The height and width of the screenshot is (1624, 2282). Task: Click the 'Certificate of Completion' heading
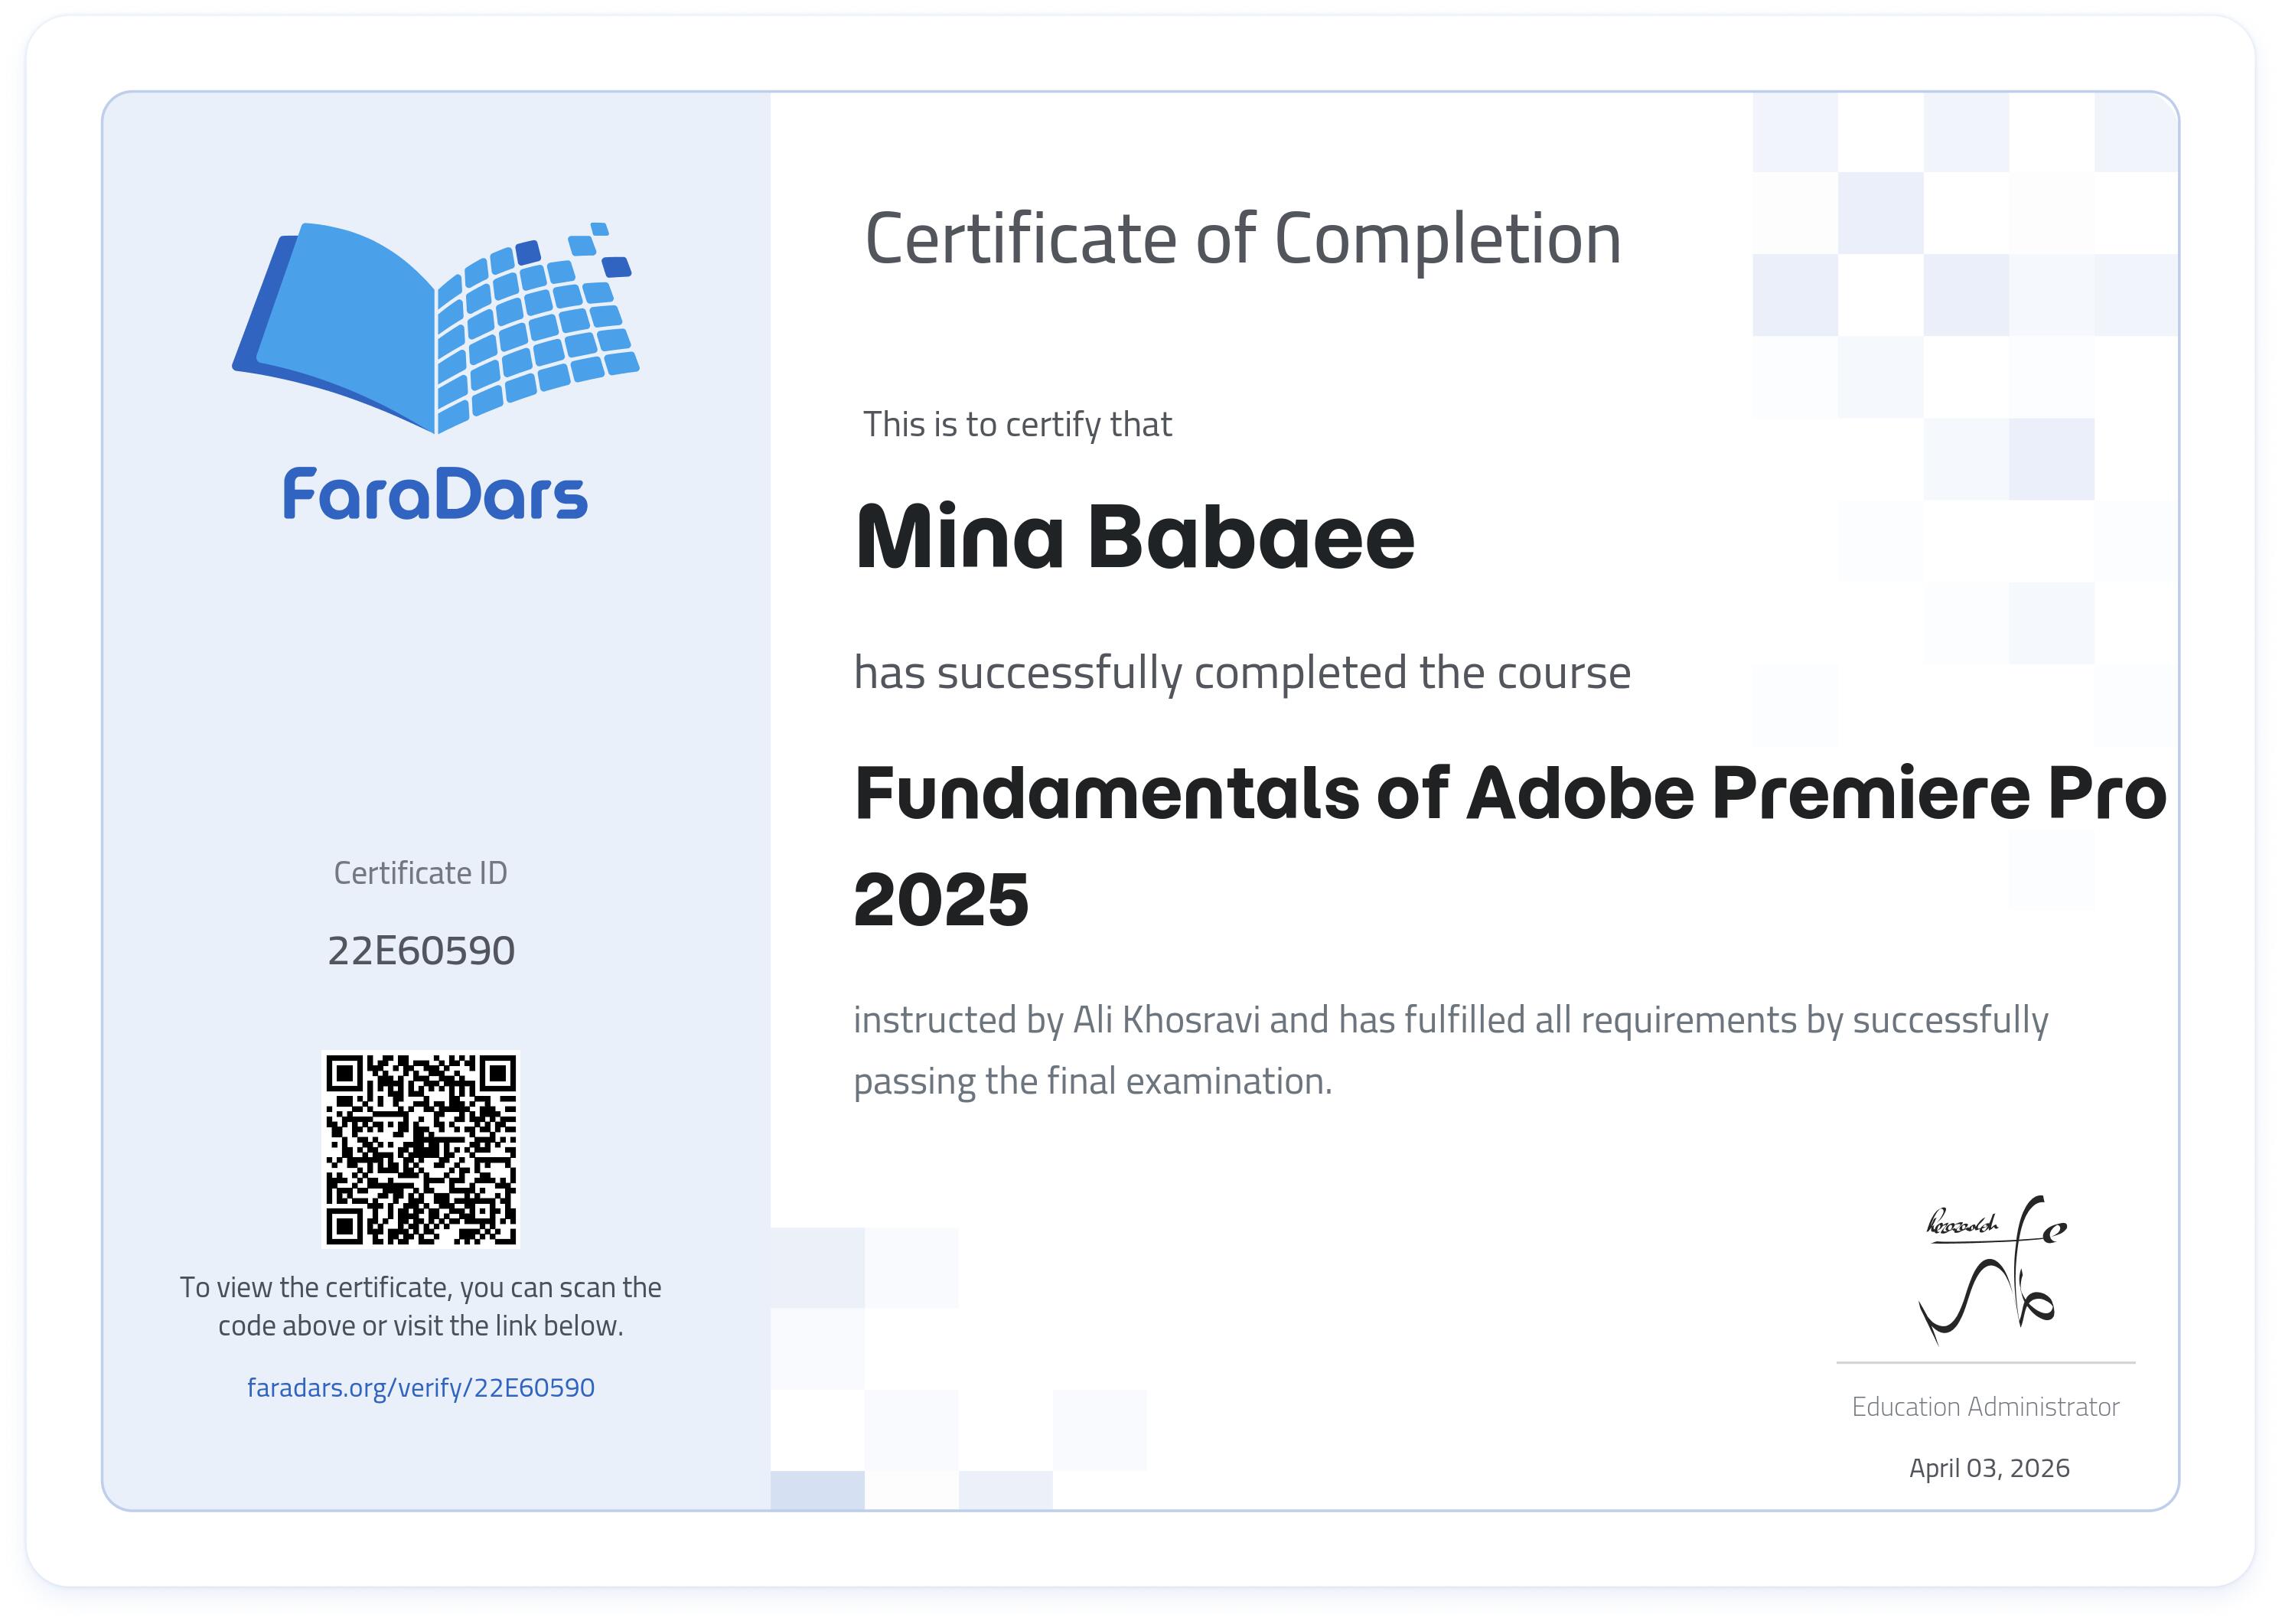point(1242,240)
